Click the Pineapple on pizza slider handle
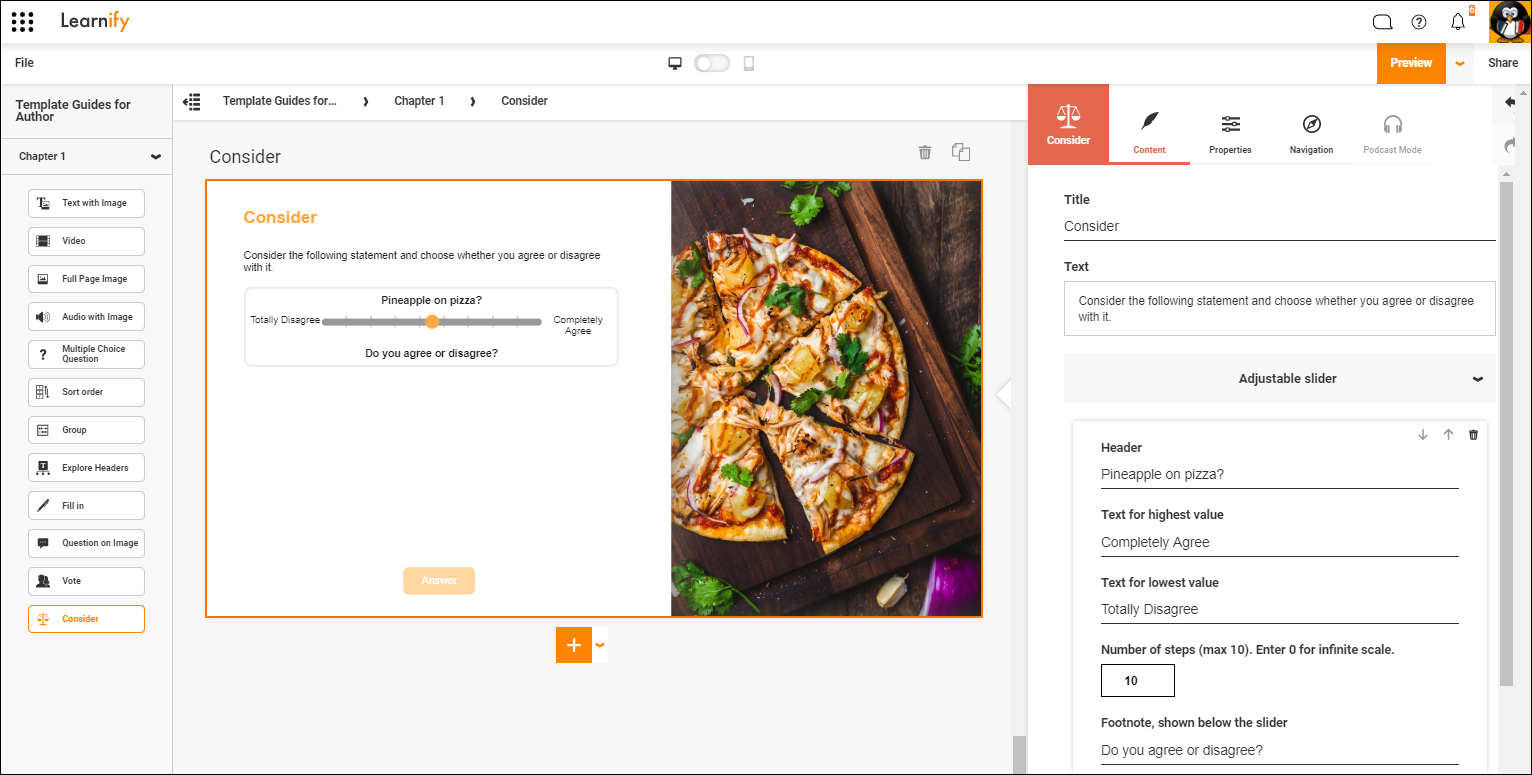 [x=432, y=322]
